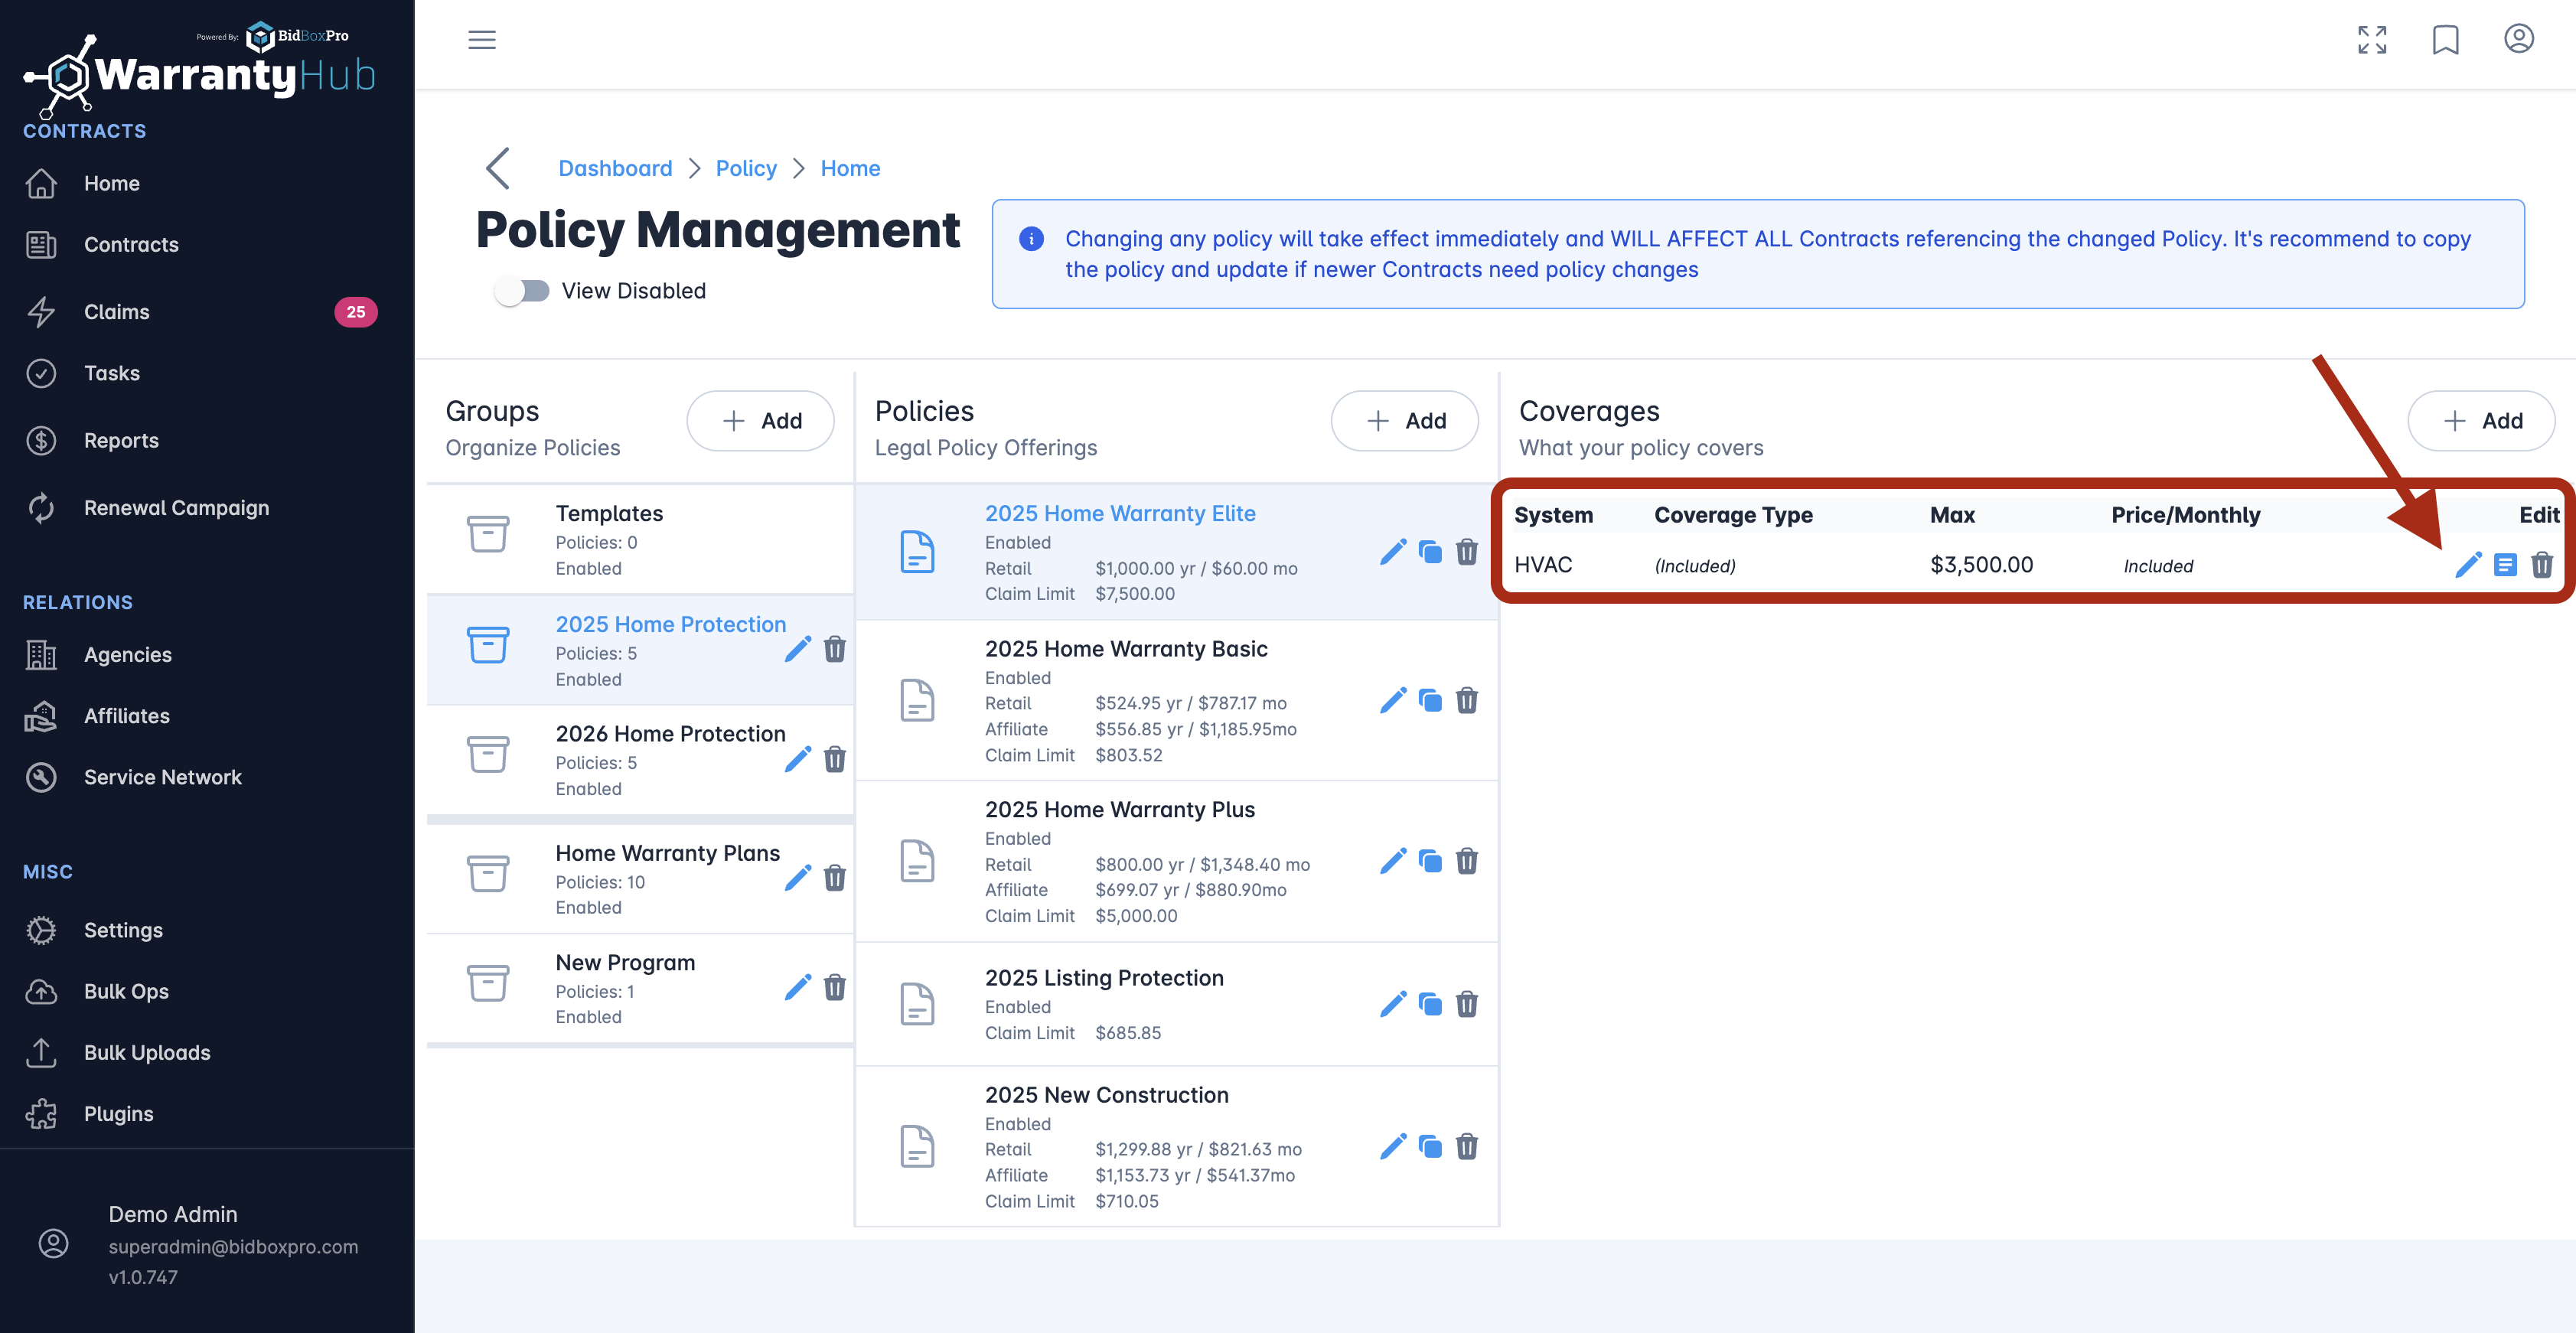Delete the 2025 Listing Protection policy
This screenshot has height=1333, width=2576.
click(x=1466, y=1004)
